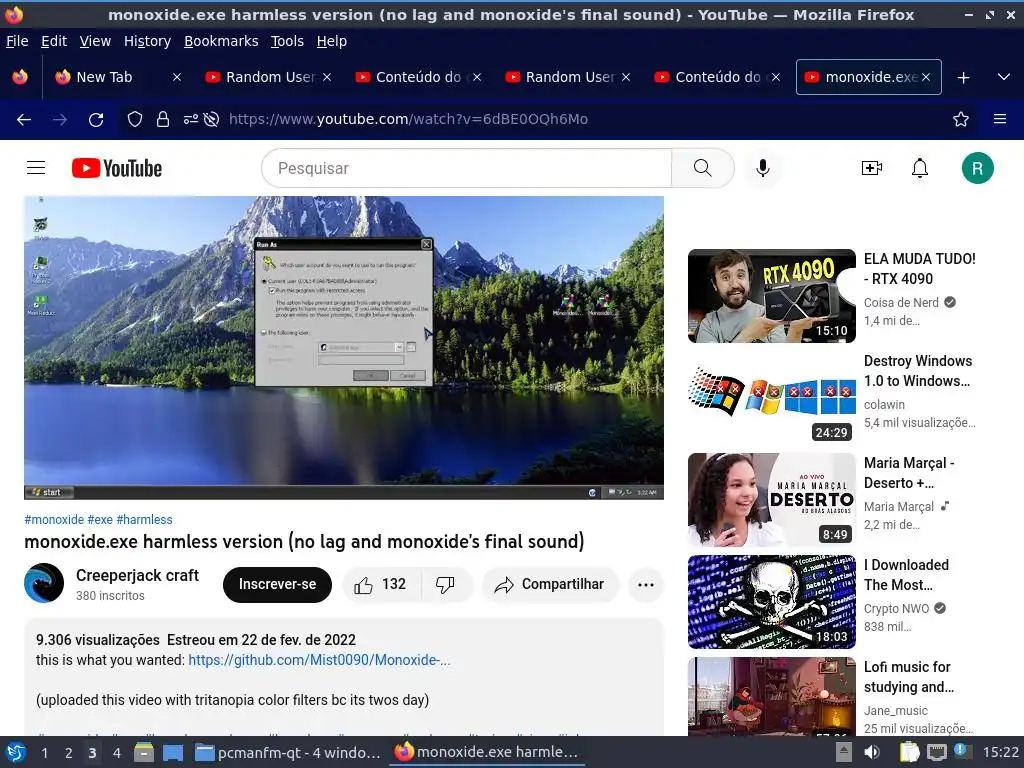Like the video with thumbs up

point(381,584)
